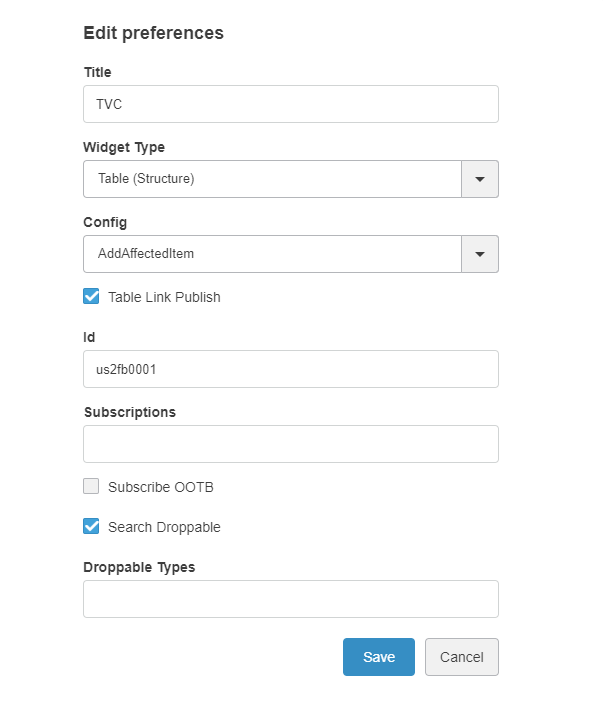Select the Table (Structure) combo box field
Screen dimensions: 603x710
tap(272, 179)
